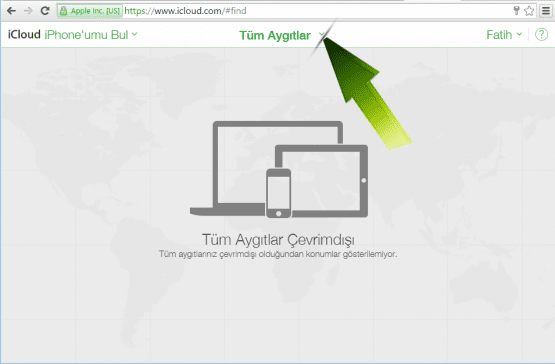Reload the iCloud page
Screen dimensions: 555x364
pyautogui.click(x=45, y=11)
